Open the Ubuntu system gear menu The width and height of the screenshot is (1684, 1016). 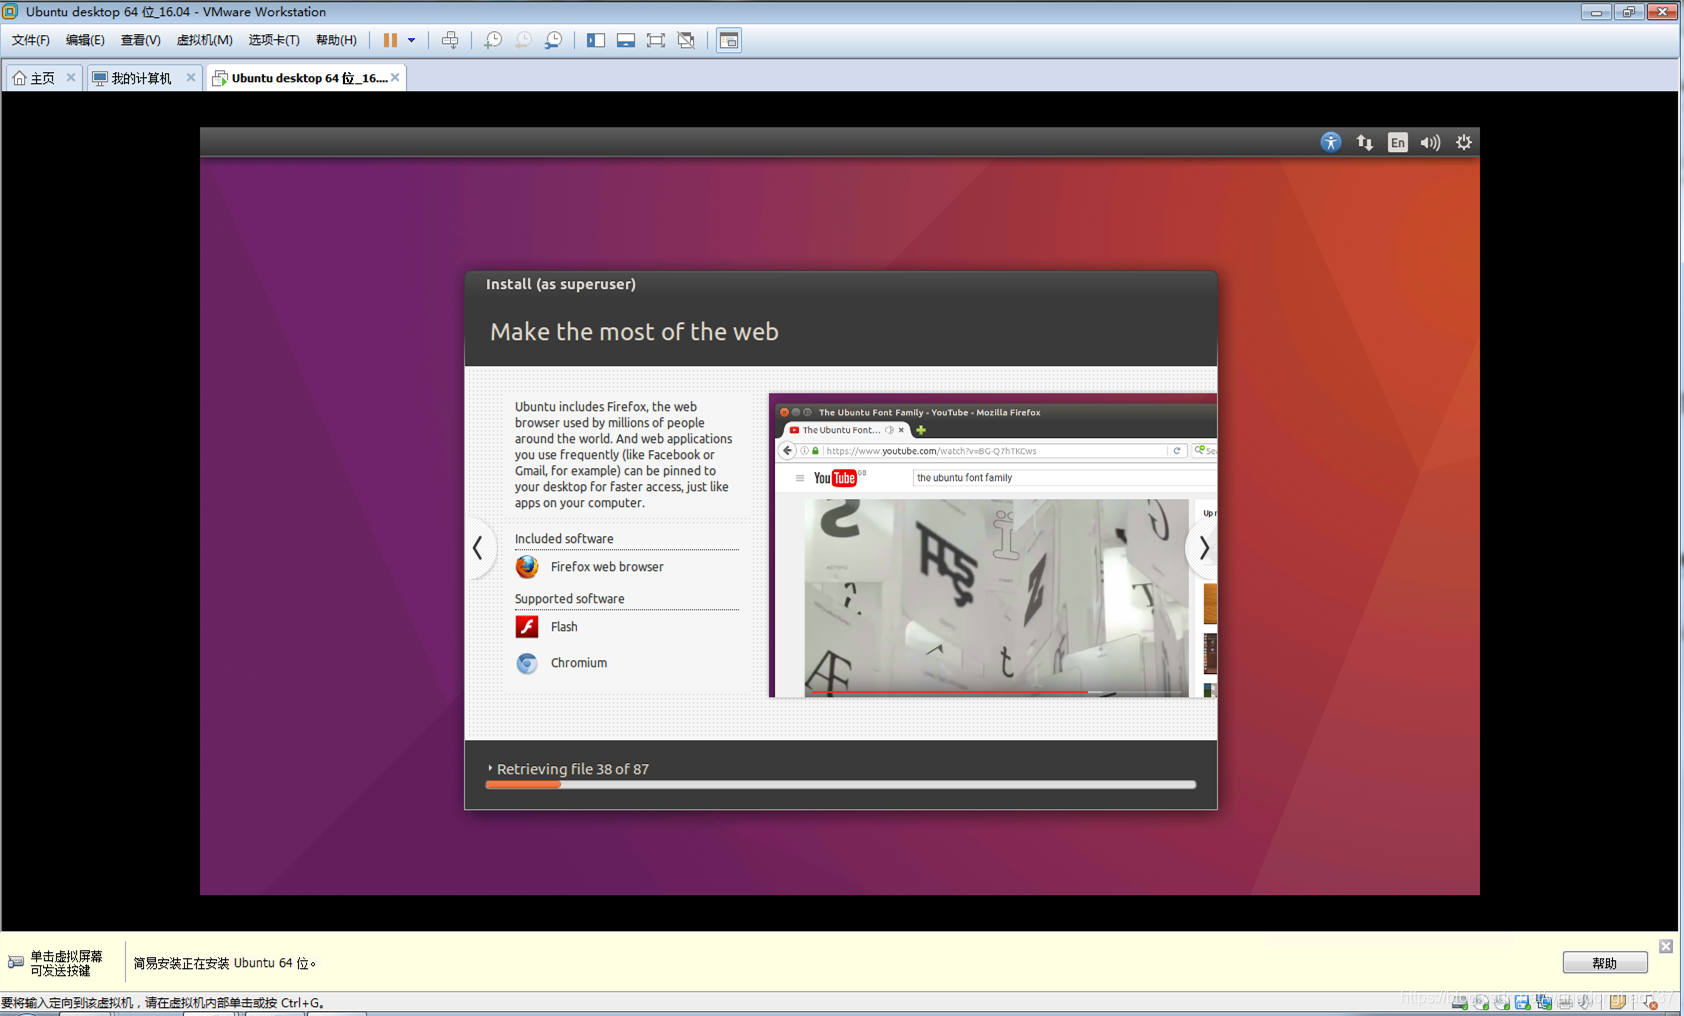pyautogui.click(x=1463, y=142)
